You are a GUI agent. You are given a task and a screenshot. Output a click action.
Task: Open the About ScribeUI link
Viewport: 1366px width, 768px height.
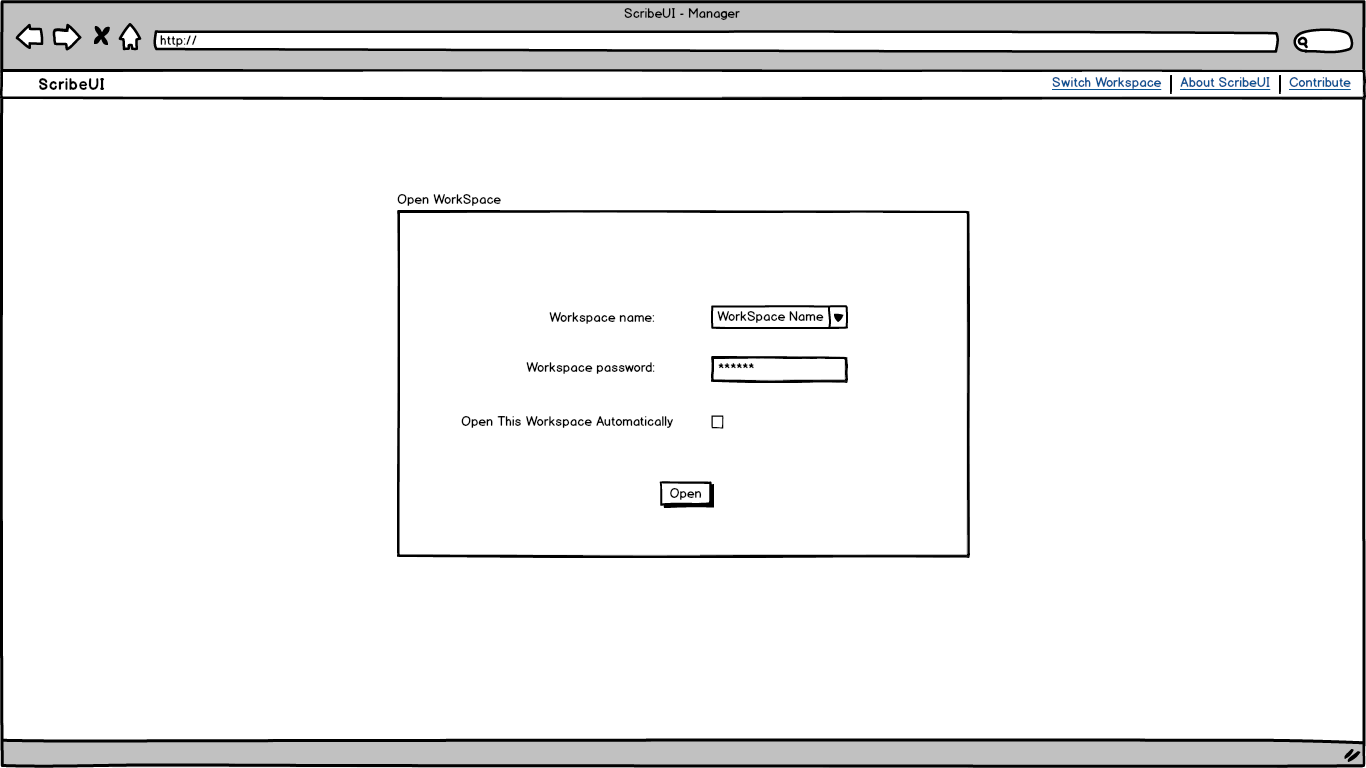1225,83
